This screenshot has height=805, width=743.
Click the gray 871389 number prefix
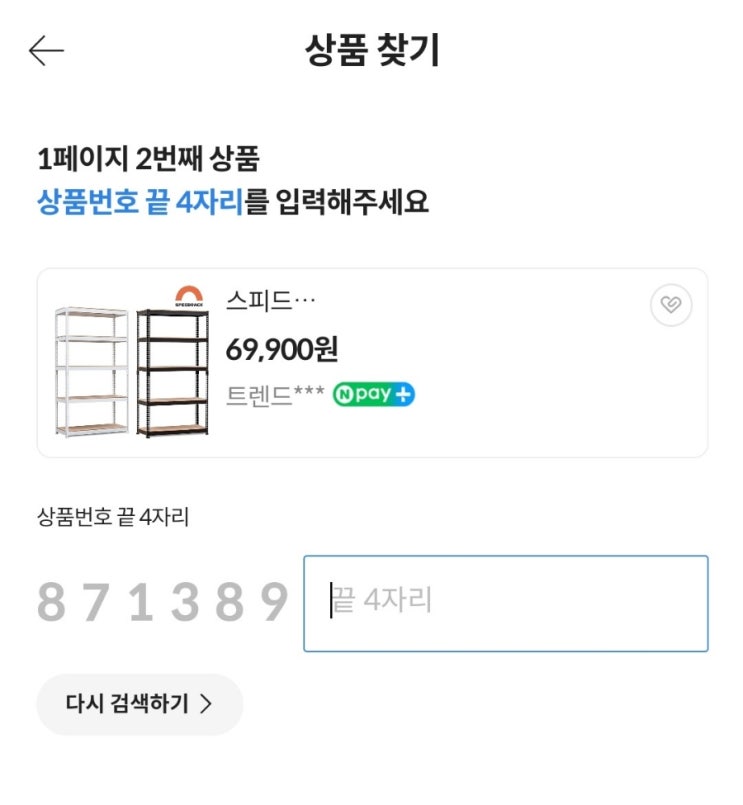pos(163,603)
